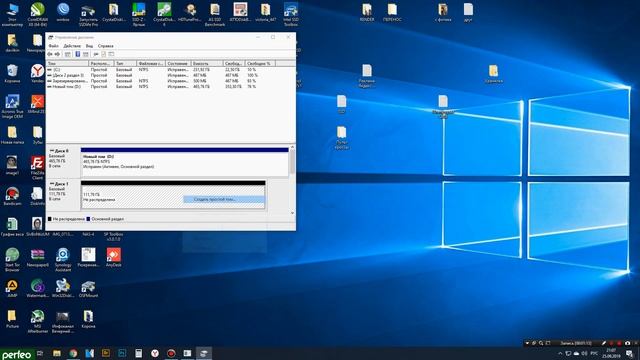Open Calculator from the taskbar
Screen dimensions: 640x360
[138, 353]
